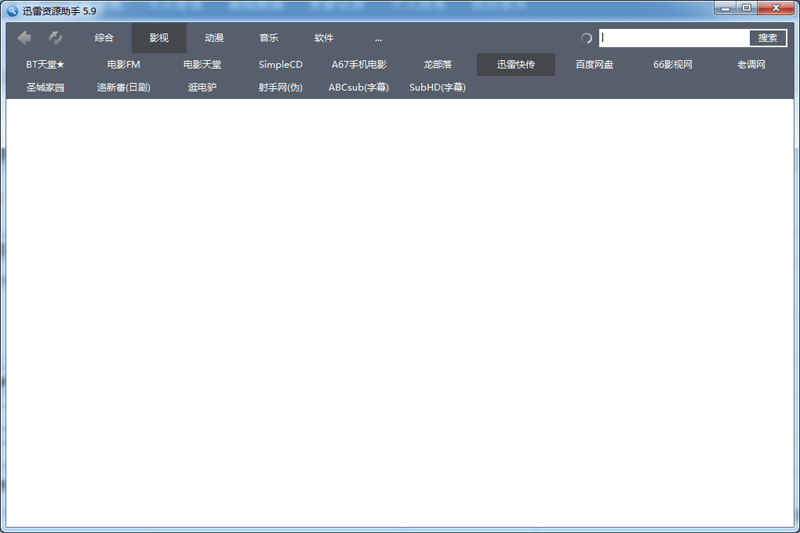Choose the 66影视网 source
Image resolution: width=800 pixels, height=533 pixels.
point(673,65)
